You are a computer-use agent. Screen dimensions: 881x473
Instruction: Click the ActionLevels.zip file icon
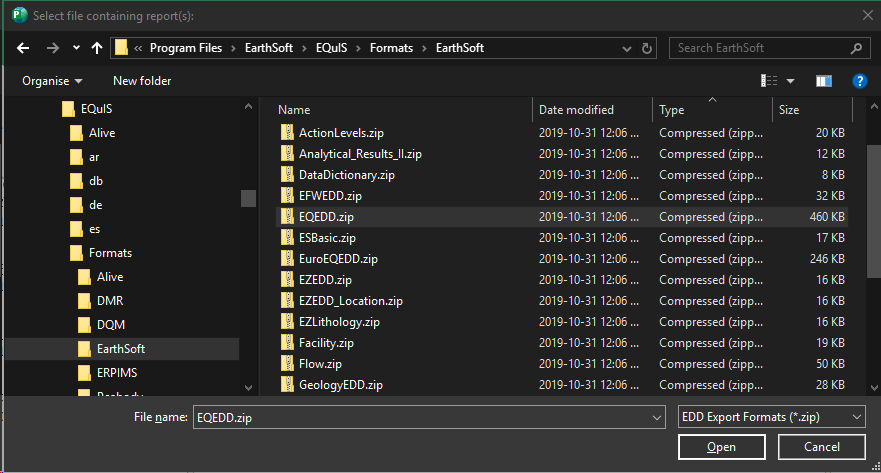tap(288, 133)
